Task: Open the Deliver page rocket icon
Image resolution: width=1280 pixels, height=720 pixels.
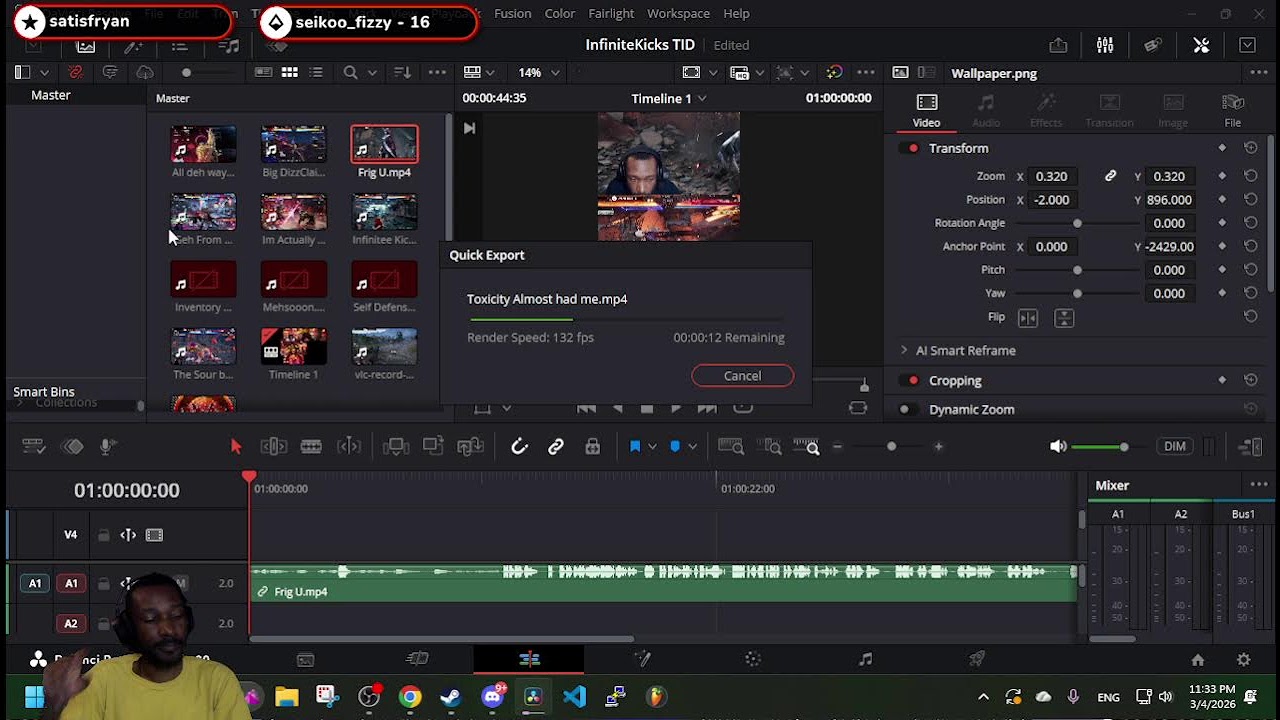Action: [x=977, y=659]
